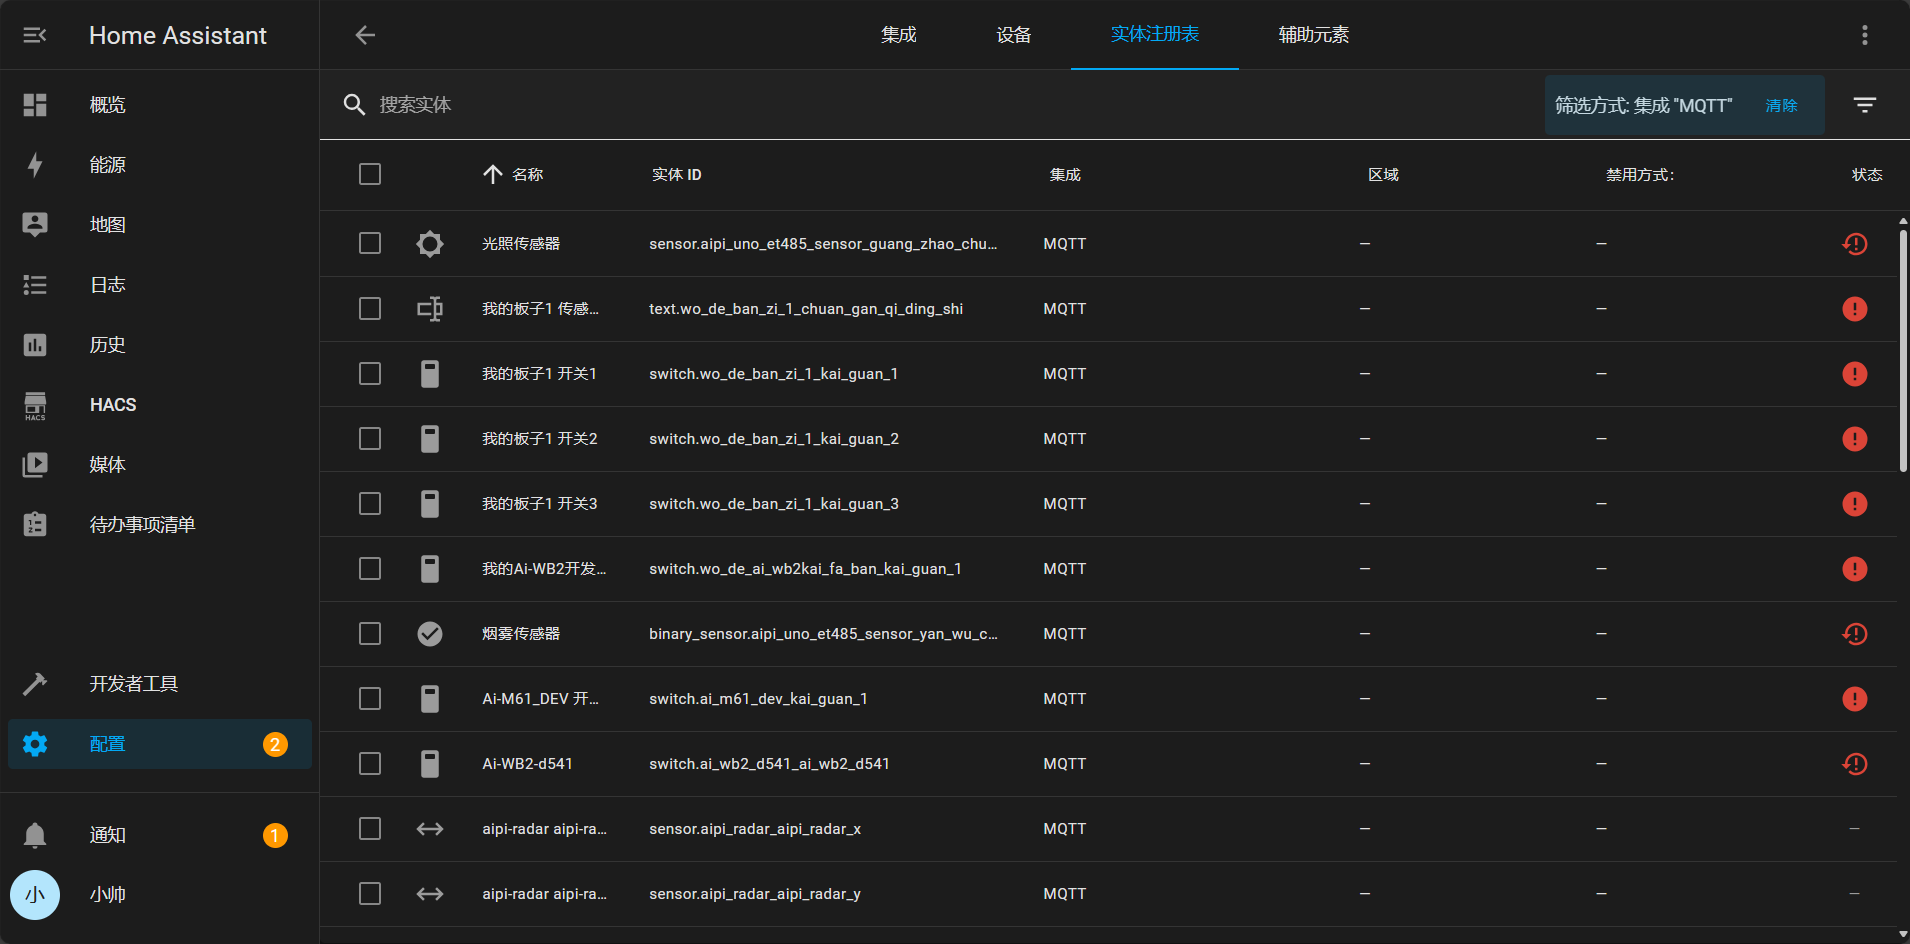Image resolution: width=1910 pixels, height=944 pixels.
Task: Switch to the 设备 tab
Action: pyautogui.click(x=1013, y=35)
